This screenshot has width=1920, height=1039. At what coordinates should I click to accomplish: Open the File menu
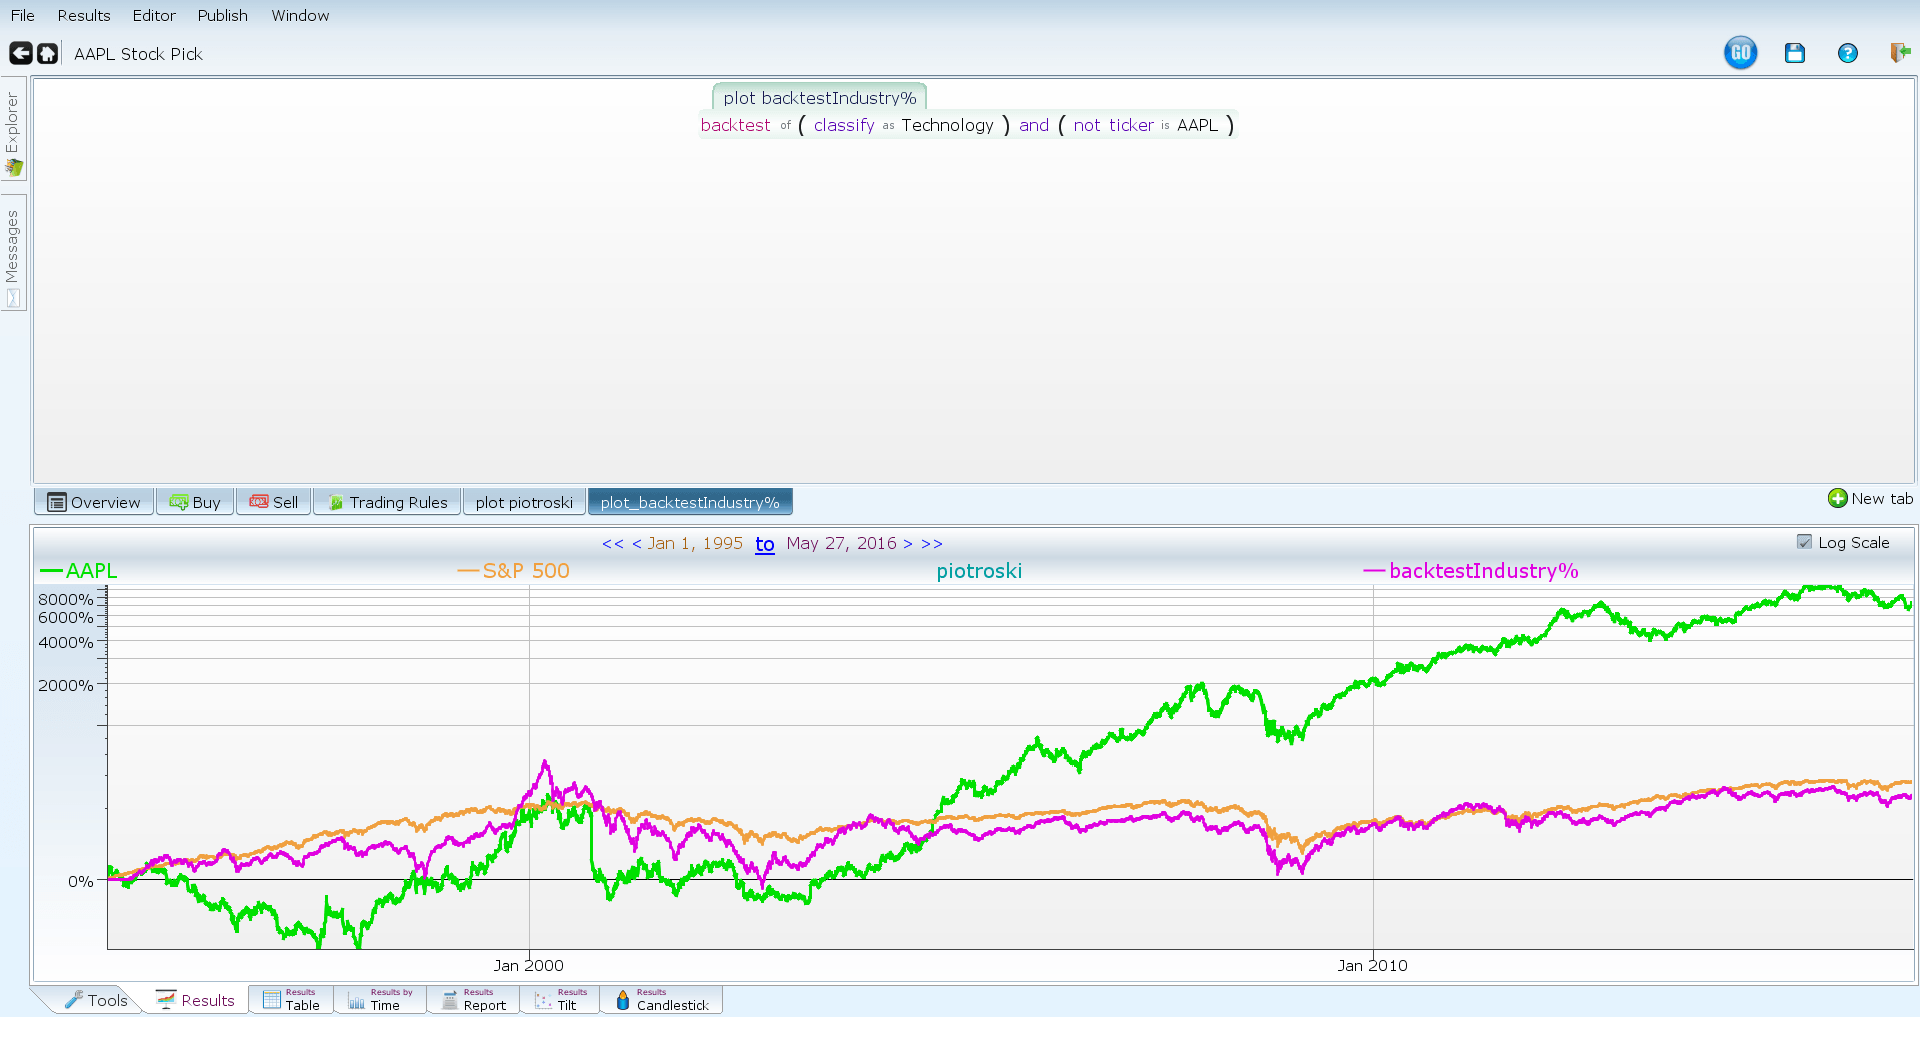pyautogui.click(x=23, y=15)
